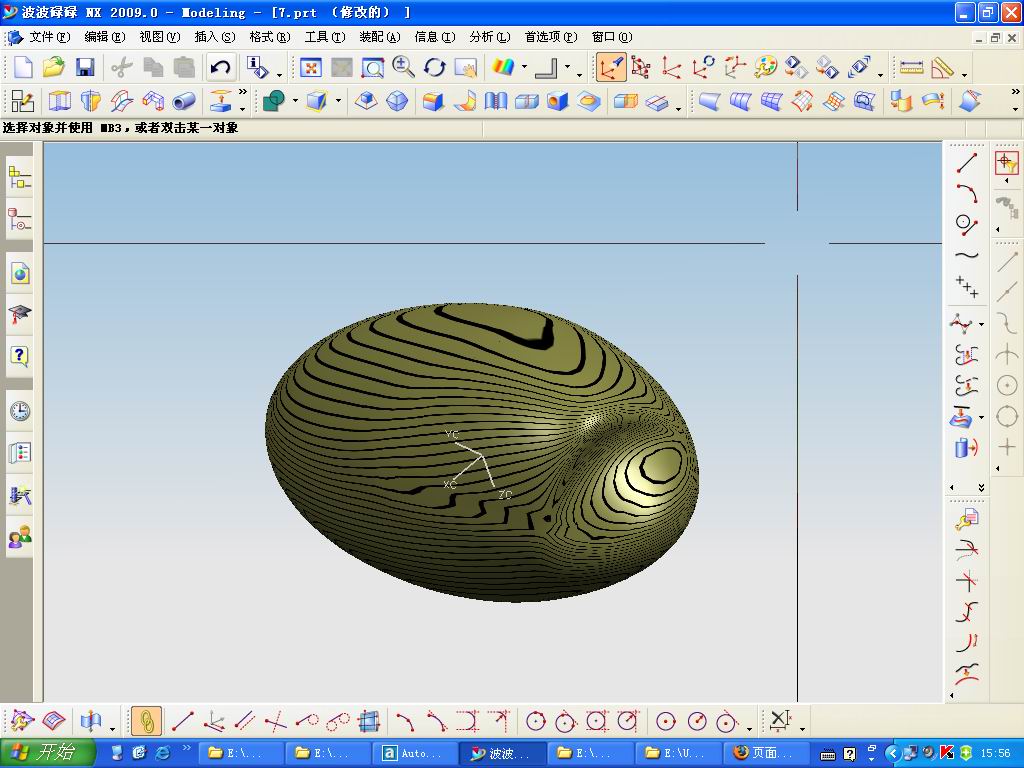This screenshot has height=768, width=1024.
Task: Open the History clock sidebar tab
Action: pyautogui.click(x=20, y=411)
